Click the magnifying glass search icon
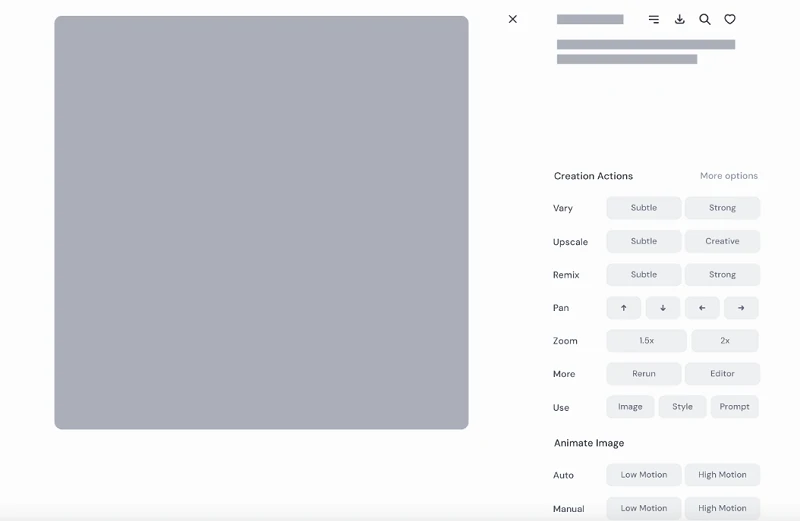The image size is (800, 521). 705,19
